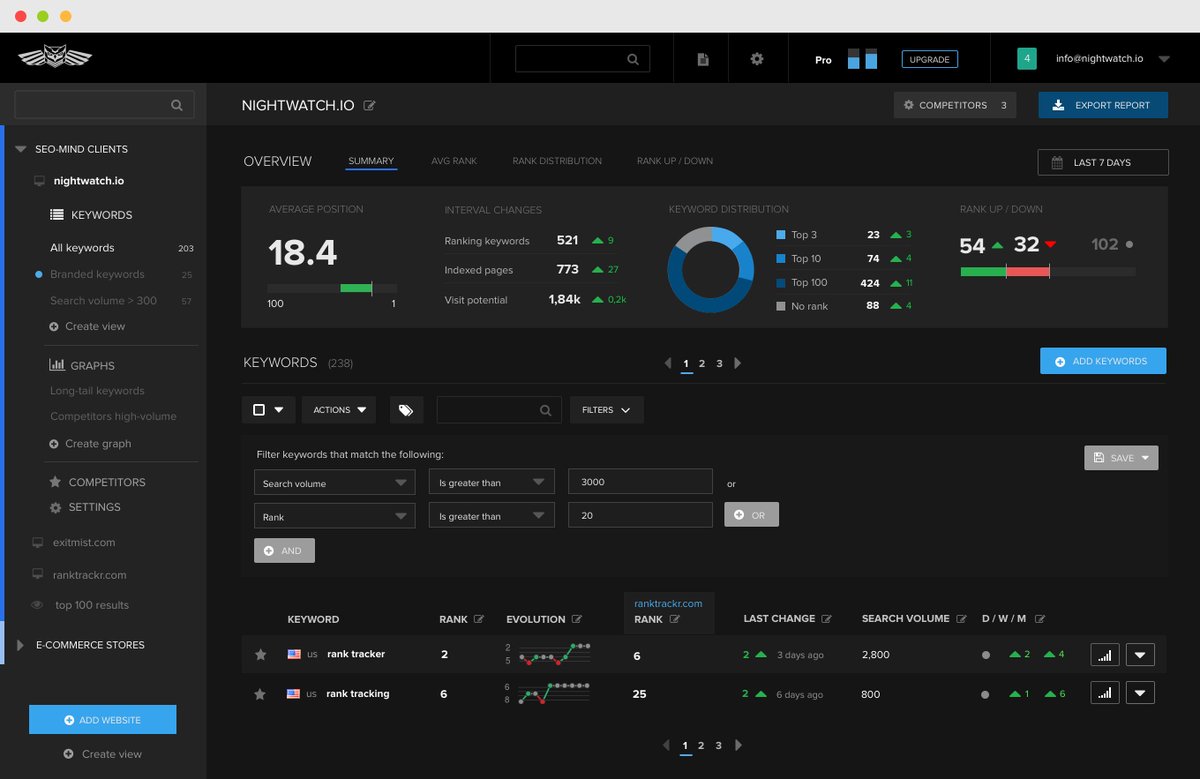
Task: Add an OR filter condition
Action: [x=751, y=515]
